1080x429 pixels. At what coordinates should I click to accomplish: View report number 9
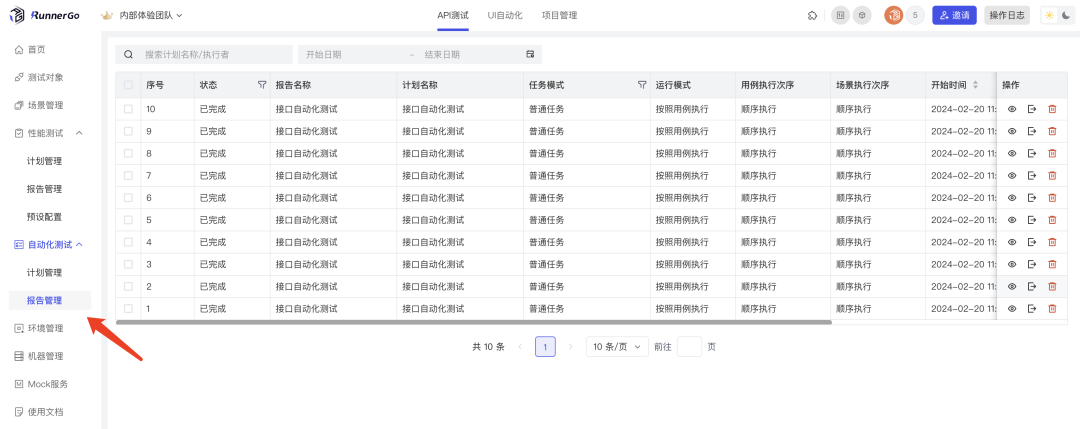pos(1012,131)
